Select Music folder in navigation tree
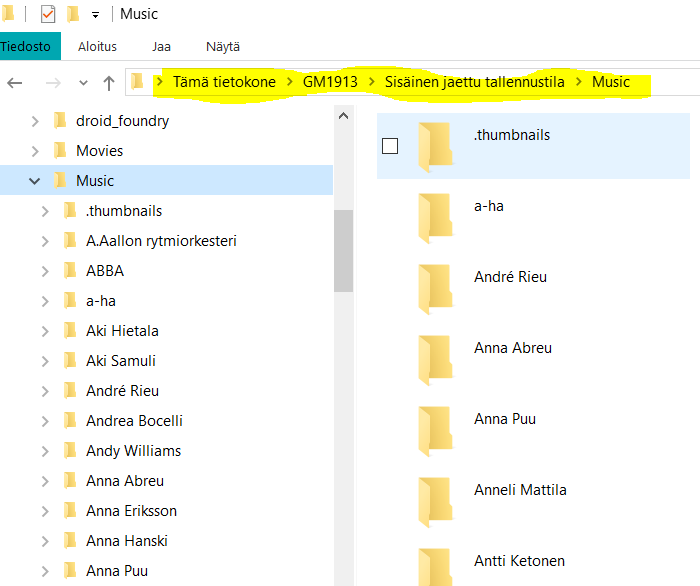 tap(95, 181)
